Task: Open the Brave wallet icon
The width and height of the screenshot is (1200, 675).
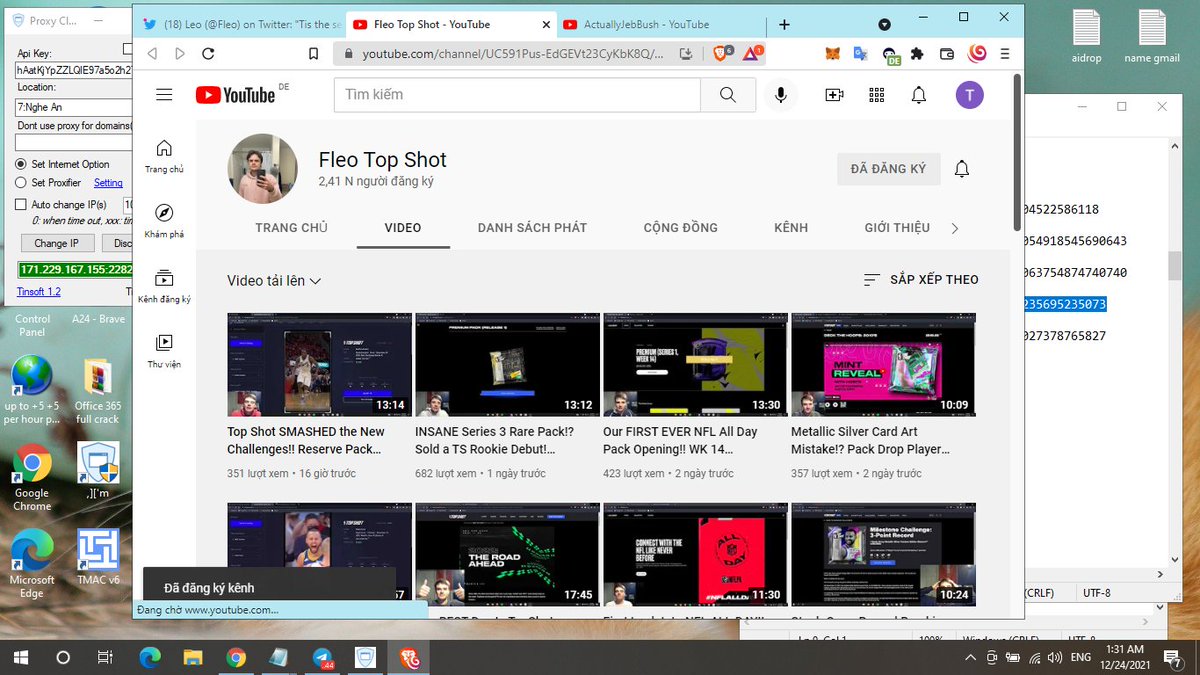Action: (x=949, y=54)
